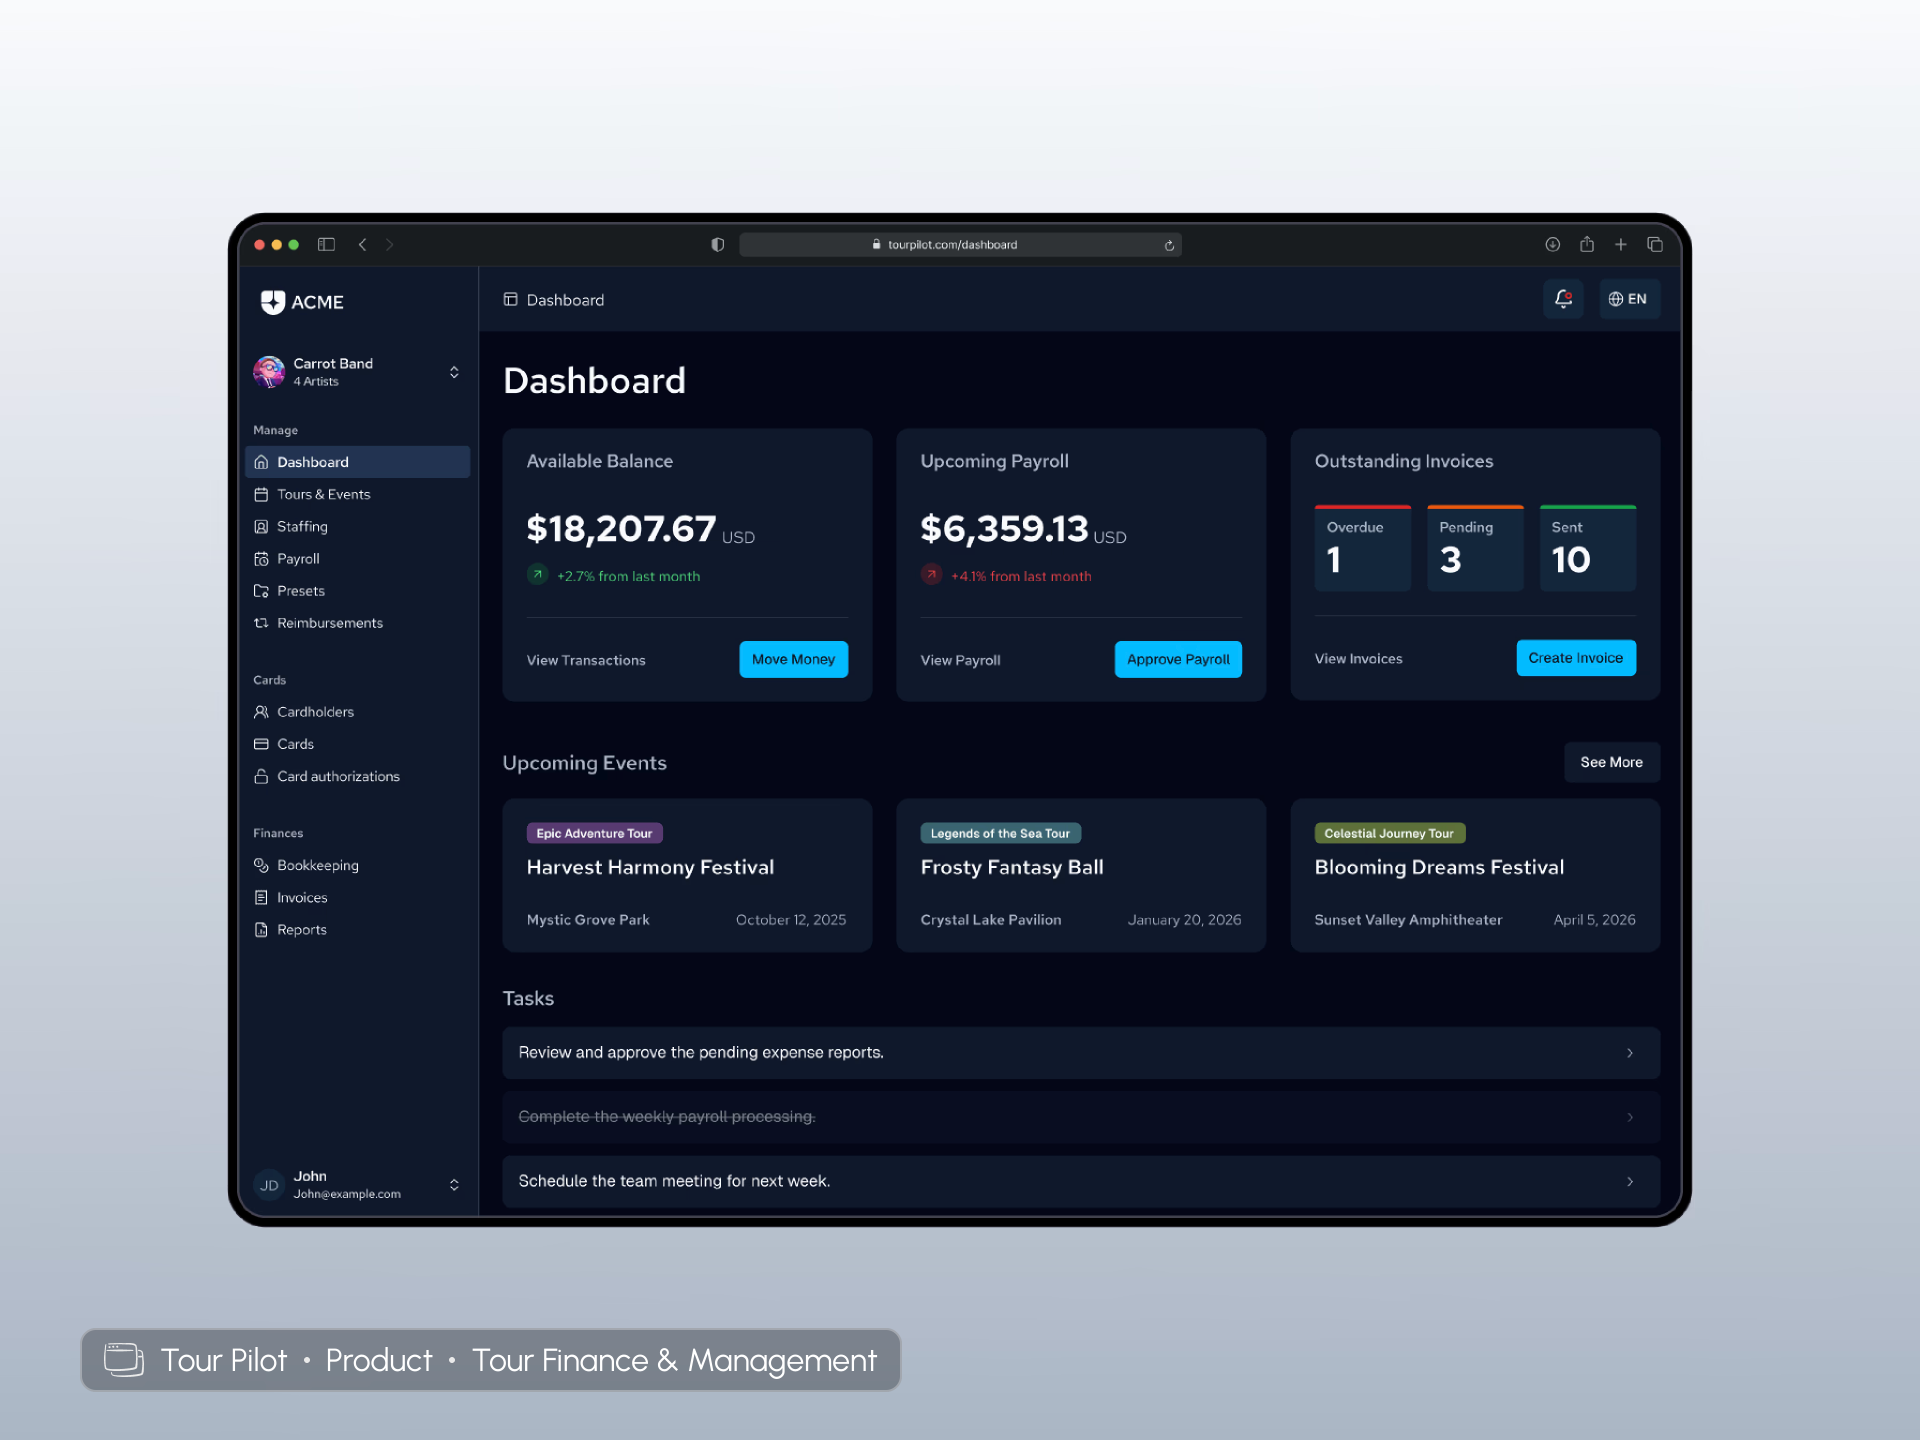This screenshot has width=1920, height=1440.
Task: Click the ACME shield logo
Action: (x=272, y=302)
